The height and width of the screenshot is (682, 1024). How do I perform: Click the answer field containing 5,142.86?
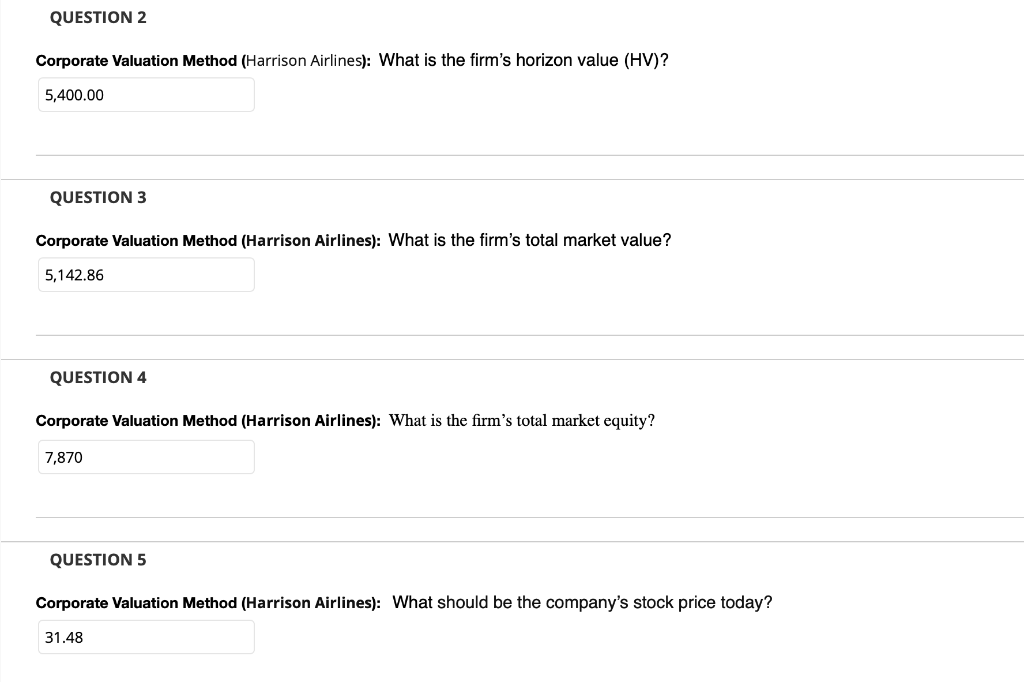pos(146,274)
